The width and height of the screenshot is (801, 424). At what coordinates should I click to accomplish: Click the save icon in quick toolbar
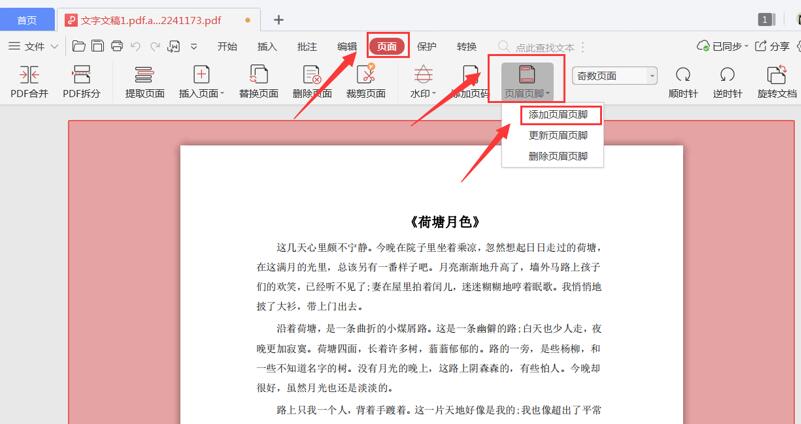98,46
